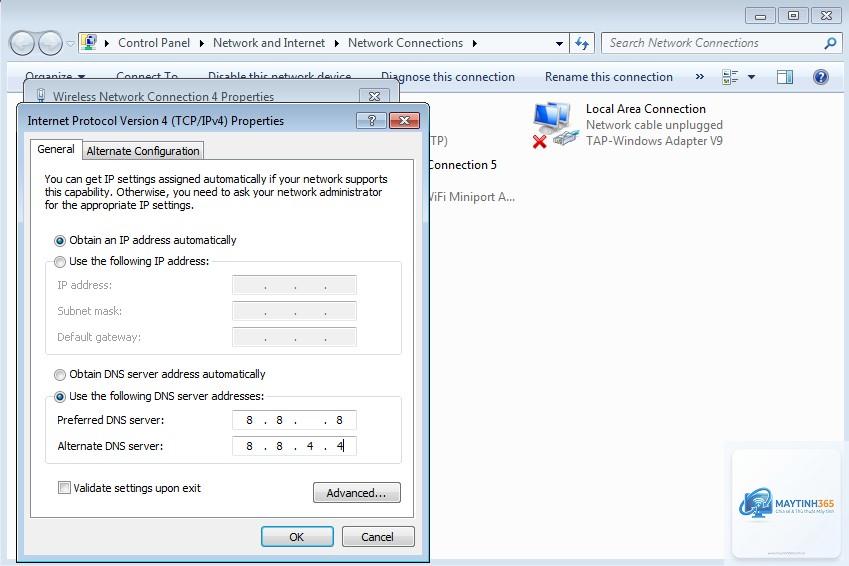Switch to the General tab

(x=56, y=149)
